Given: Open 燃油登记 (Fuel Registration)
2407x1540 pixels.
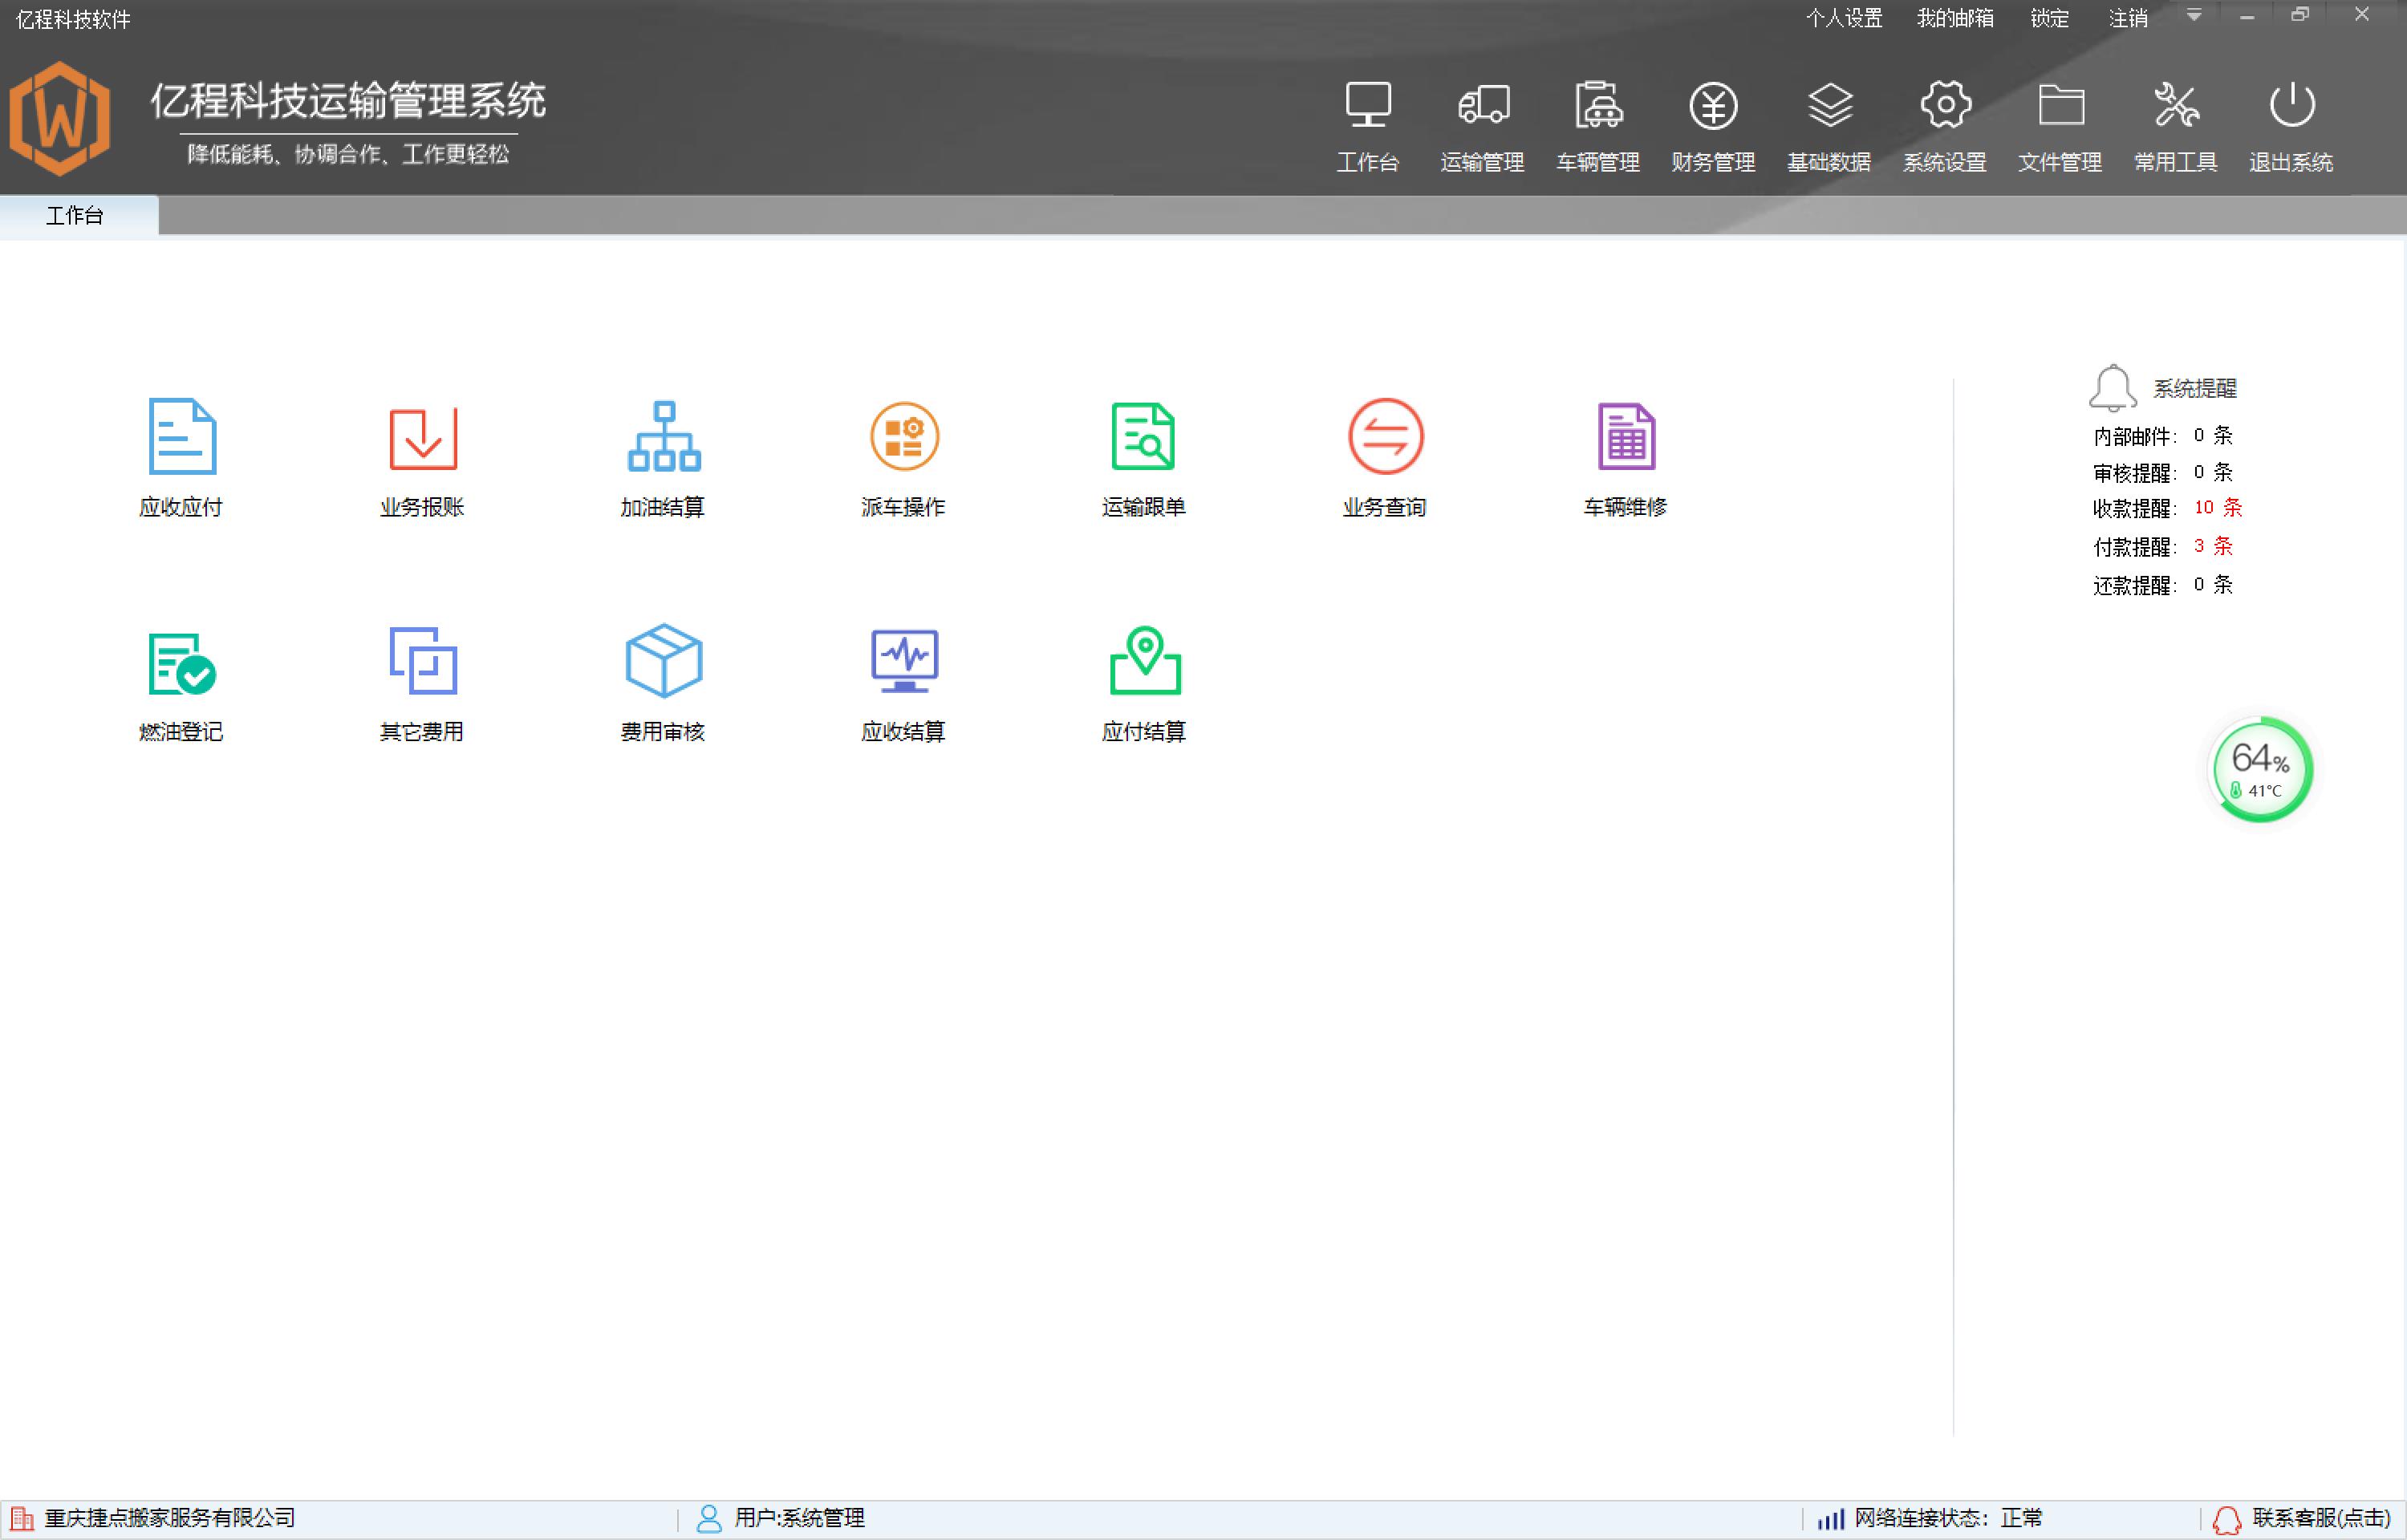Looking at the screenshot, I should click(180, 680).
